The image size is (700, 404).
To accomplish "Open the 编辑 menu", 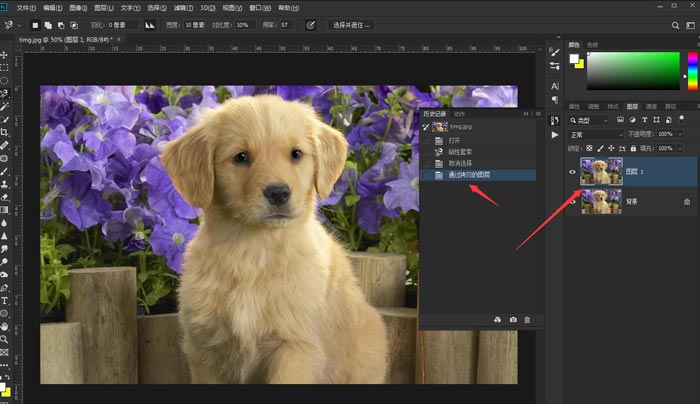I will tap(52, 8).
